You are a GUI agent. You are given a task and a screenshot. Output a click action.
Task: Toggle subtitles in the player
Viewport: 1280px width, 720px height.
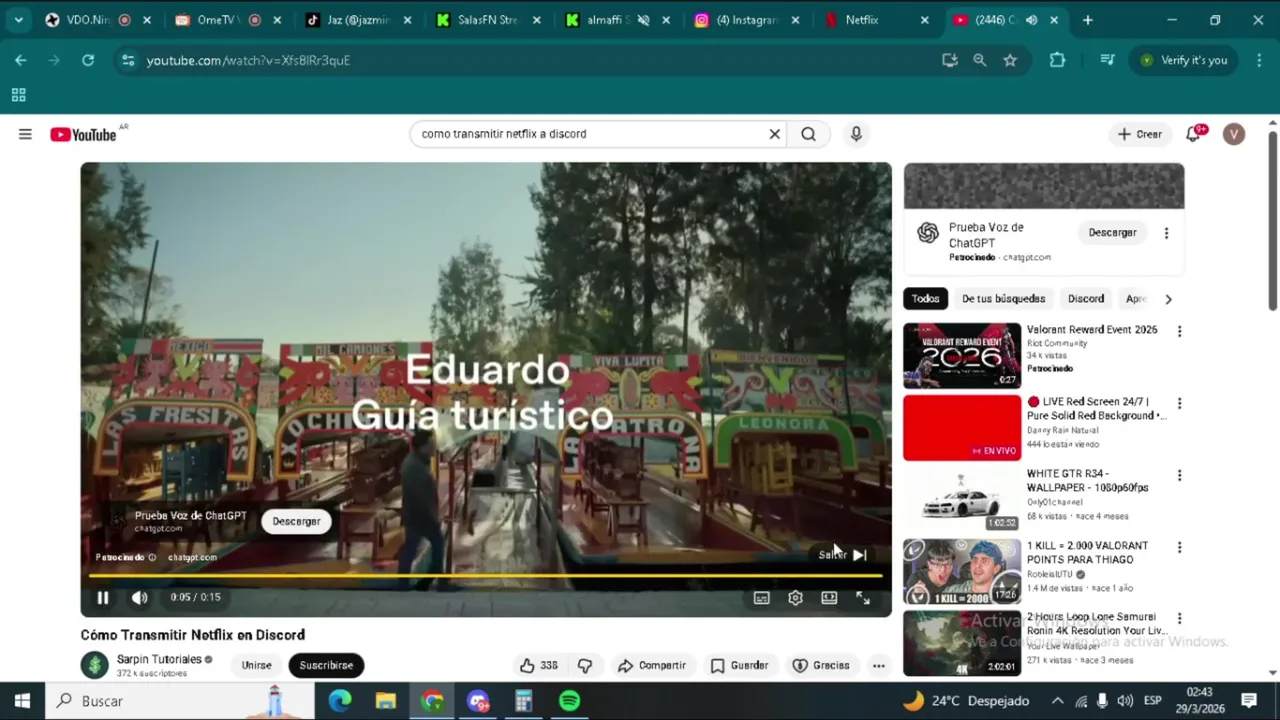762,598
